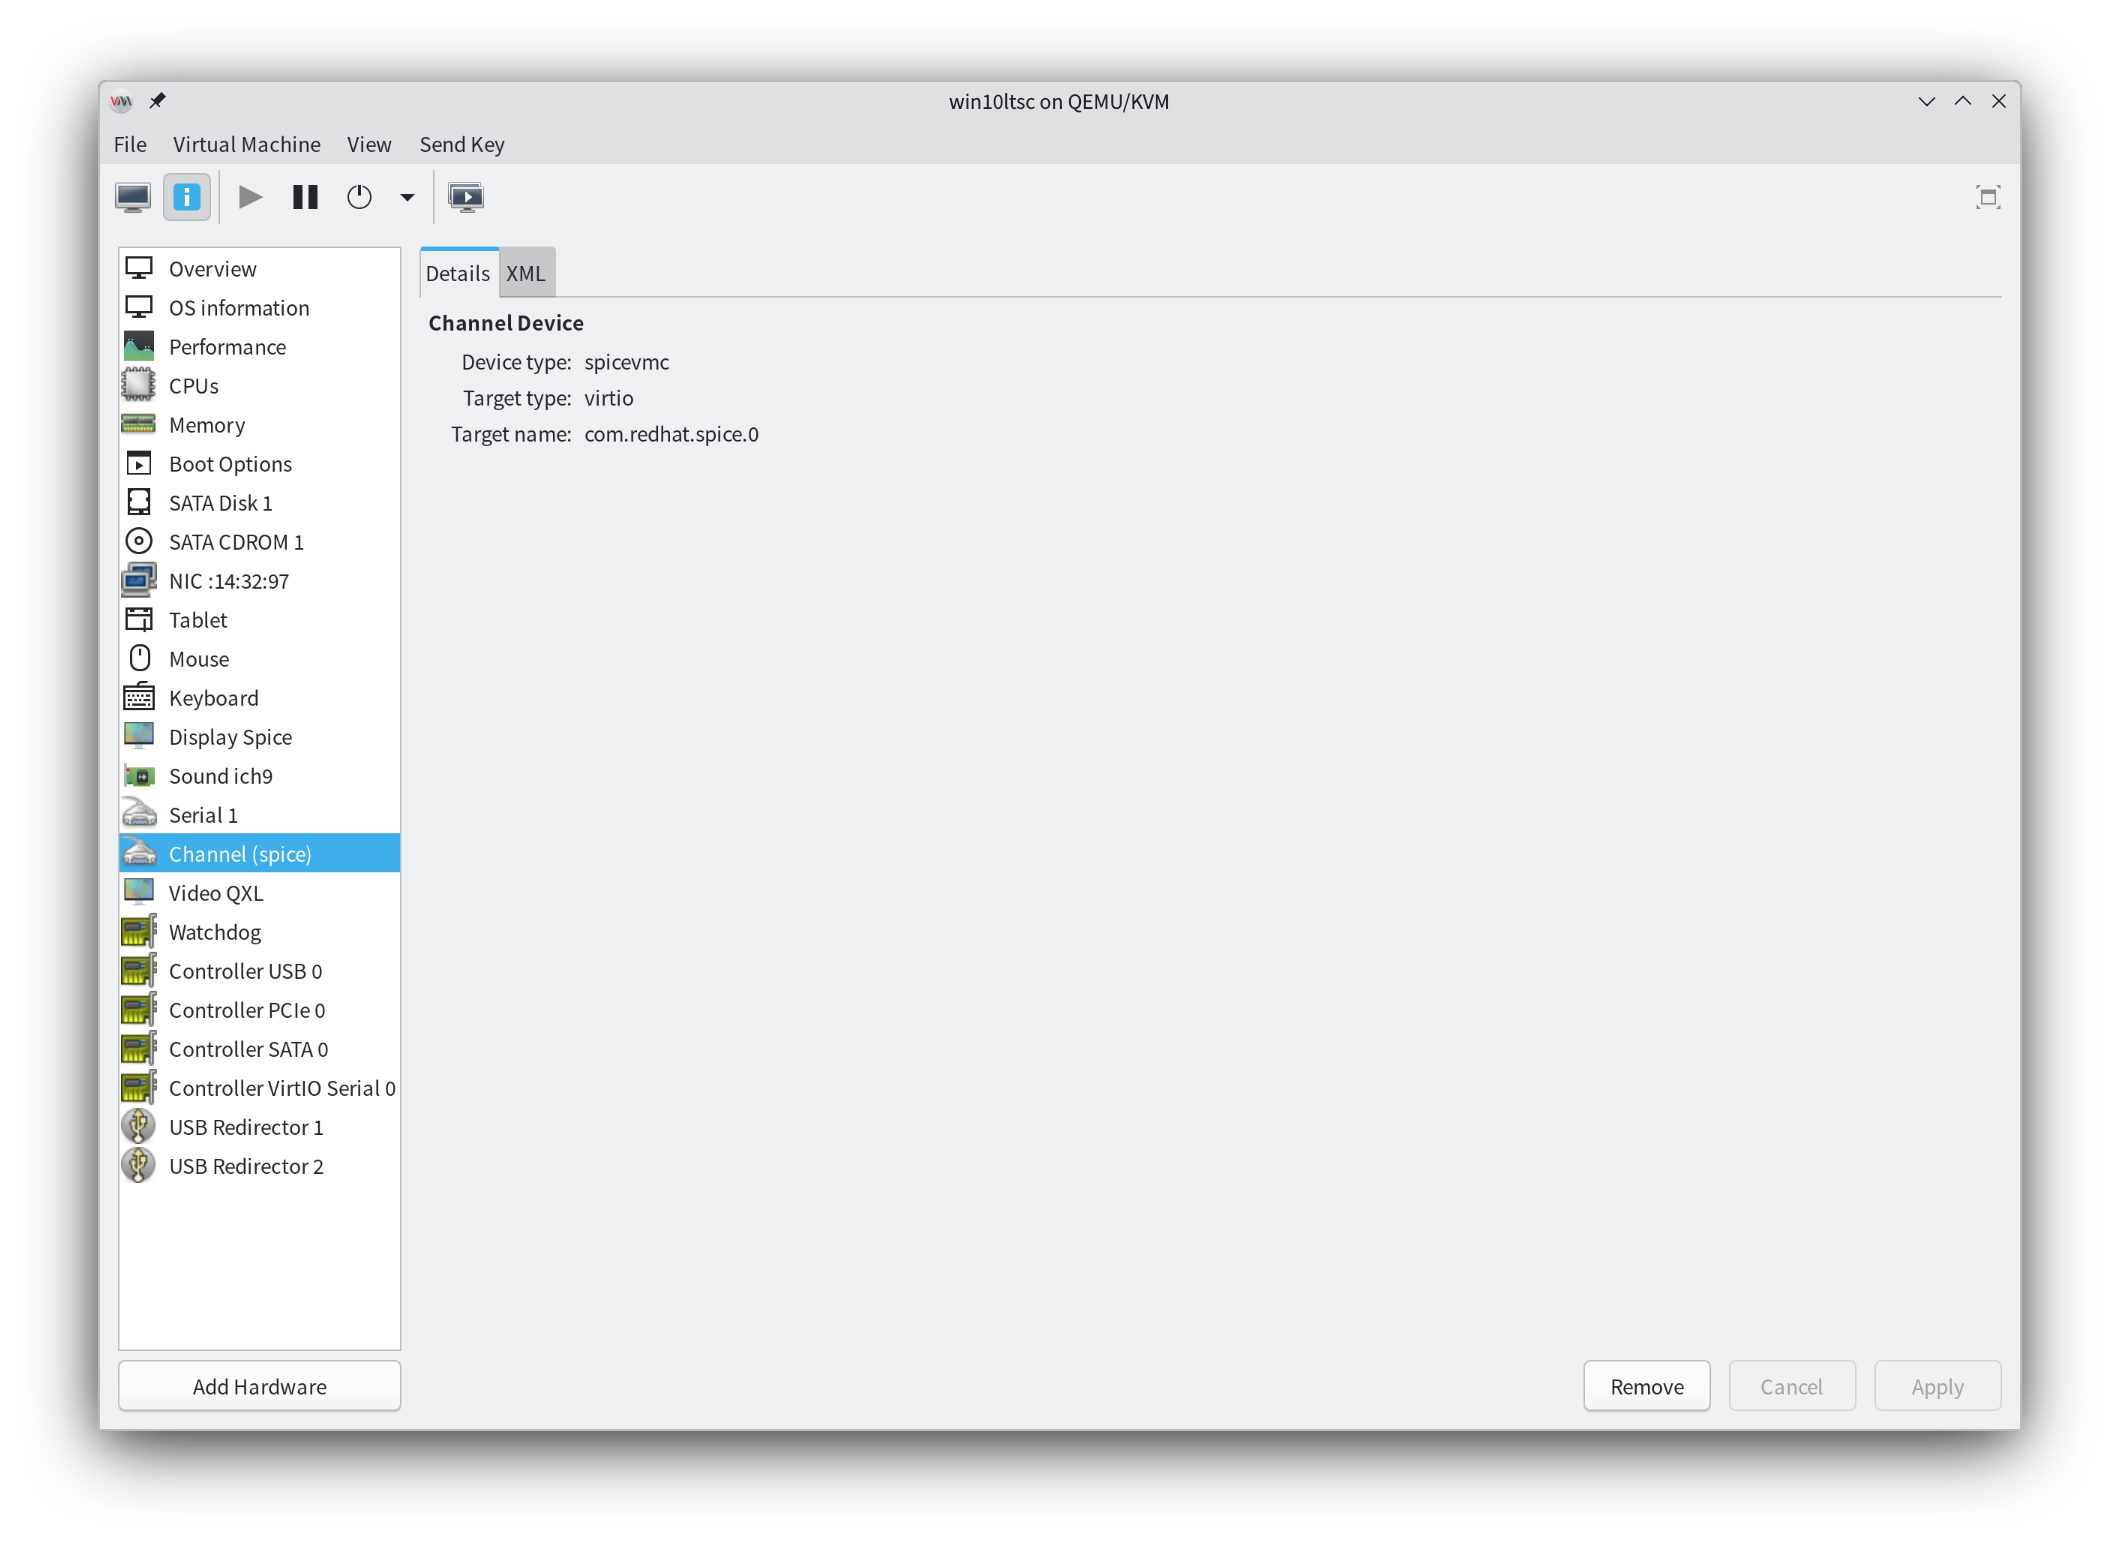Switch to the XML tab
Screen dimensions: 2119x1546
tap(525, 273)
